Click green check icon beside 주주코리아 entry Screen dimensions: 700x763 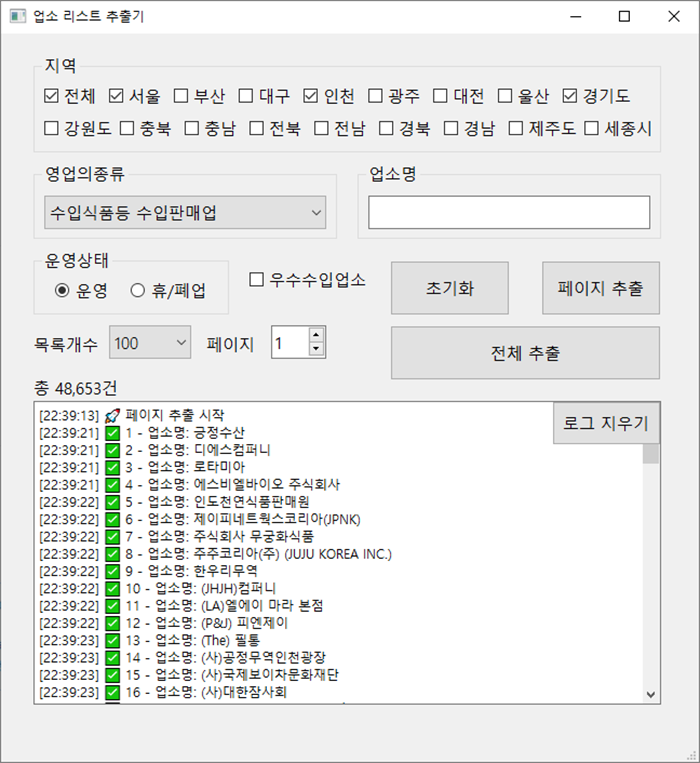click(112, 554)
